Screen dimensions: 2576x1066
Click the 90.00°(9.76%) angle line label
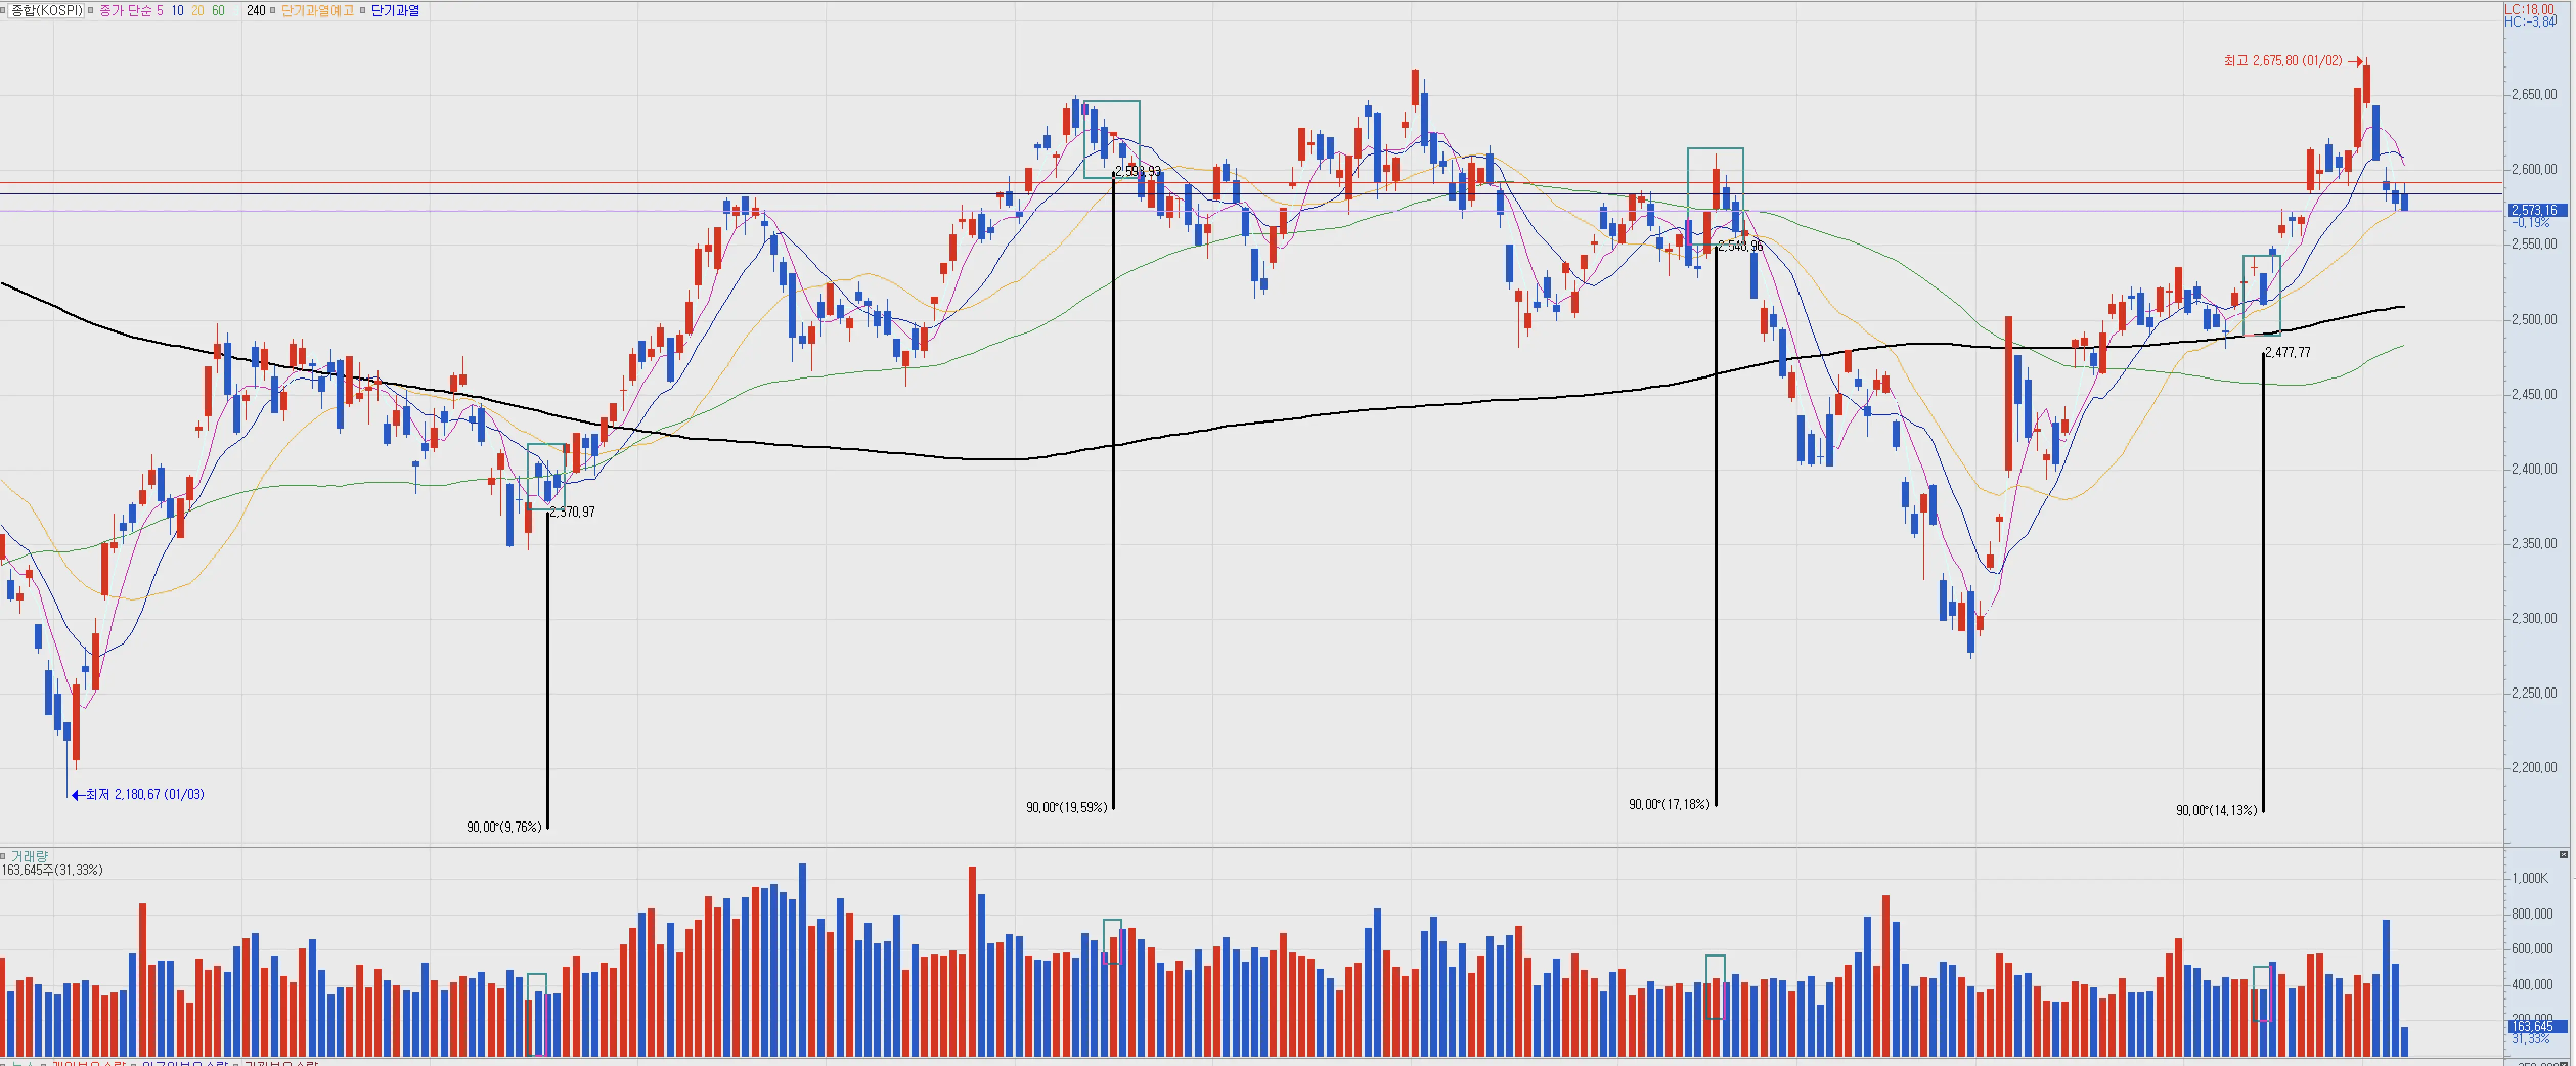click(x=504, y=827)
